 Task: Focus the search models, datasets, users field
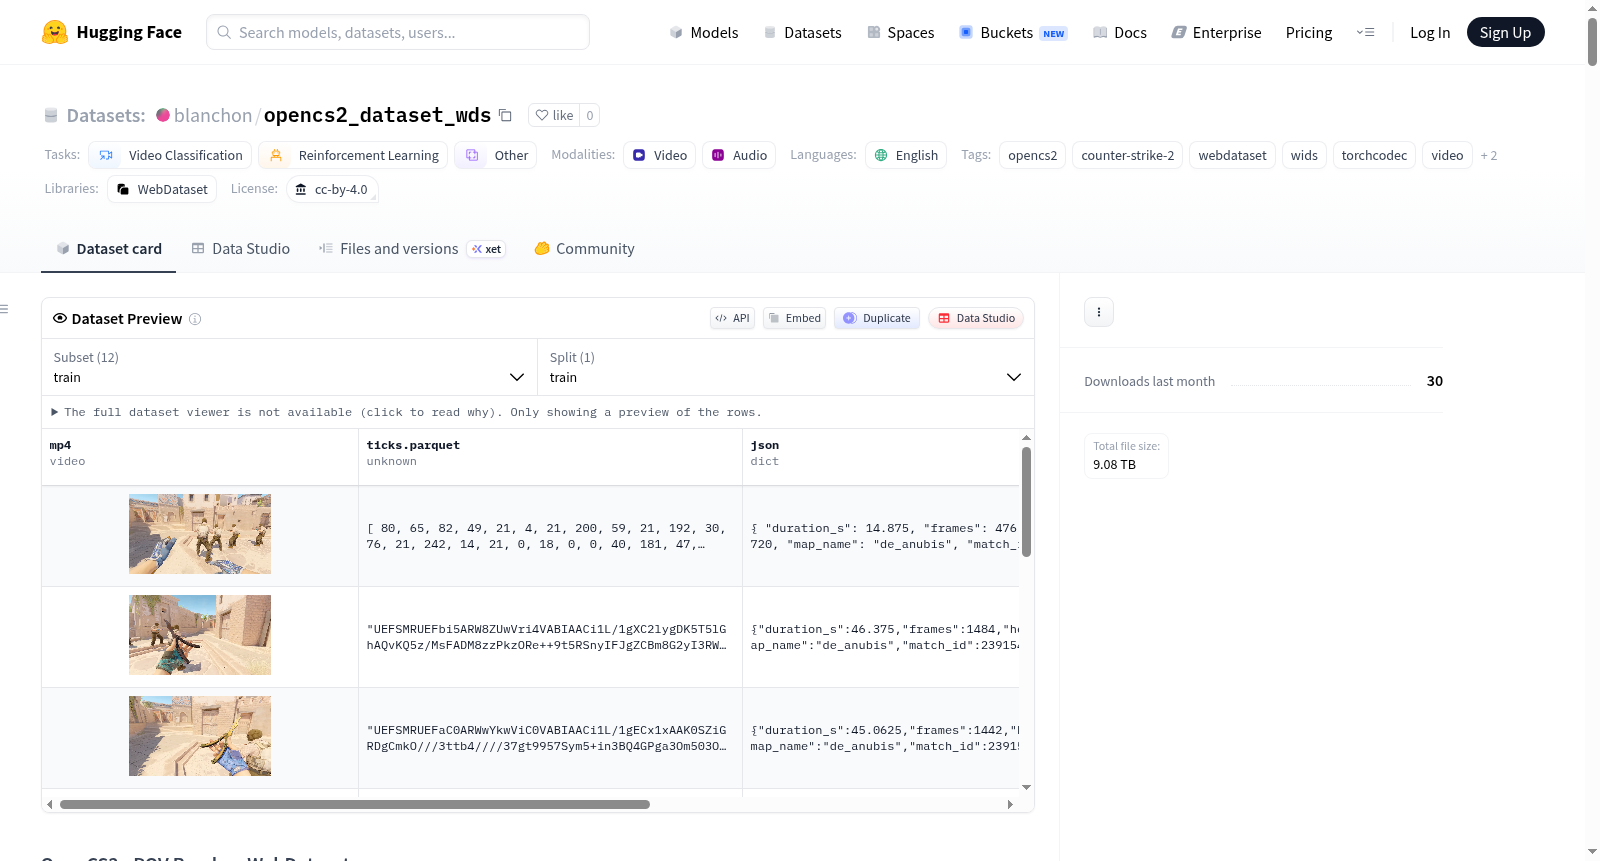(x=398, y=32)
